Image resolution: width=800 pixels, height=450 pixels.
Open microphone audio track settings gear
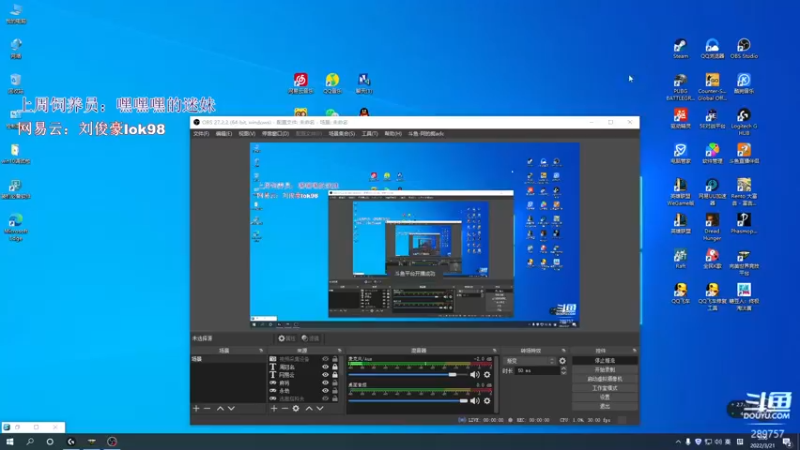tap(487, 375)
